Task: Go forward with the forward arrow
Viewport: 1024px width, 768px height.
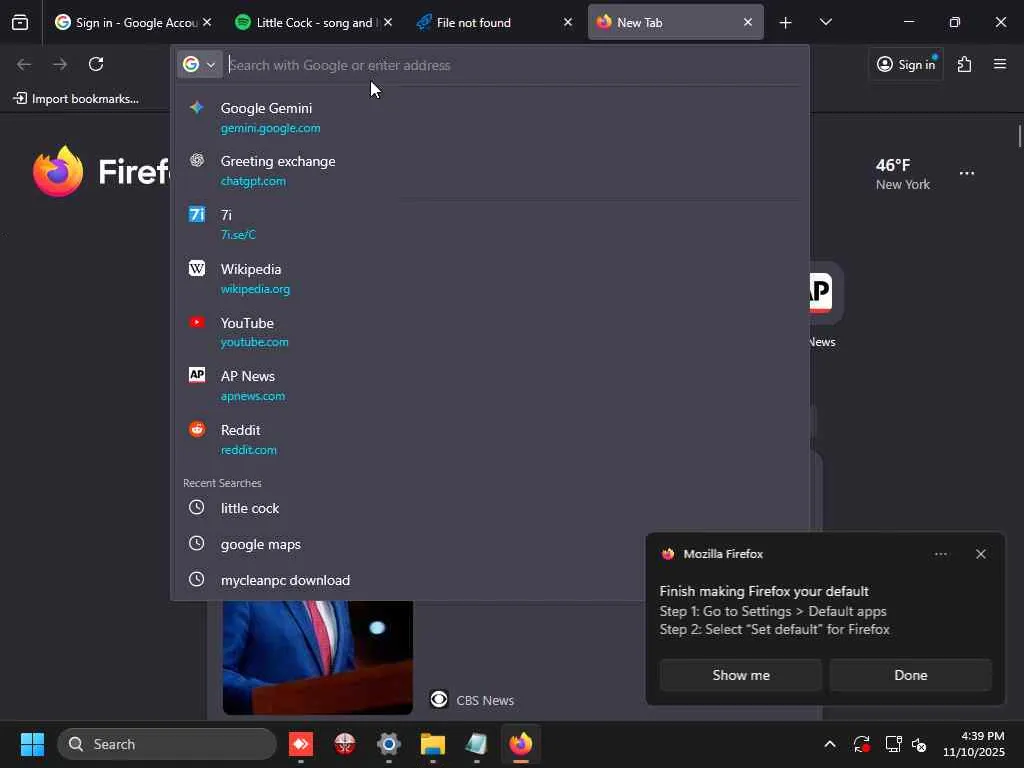Action: (60, 64)
